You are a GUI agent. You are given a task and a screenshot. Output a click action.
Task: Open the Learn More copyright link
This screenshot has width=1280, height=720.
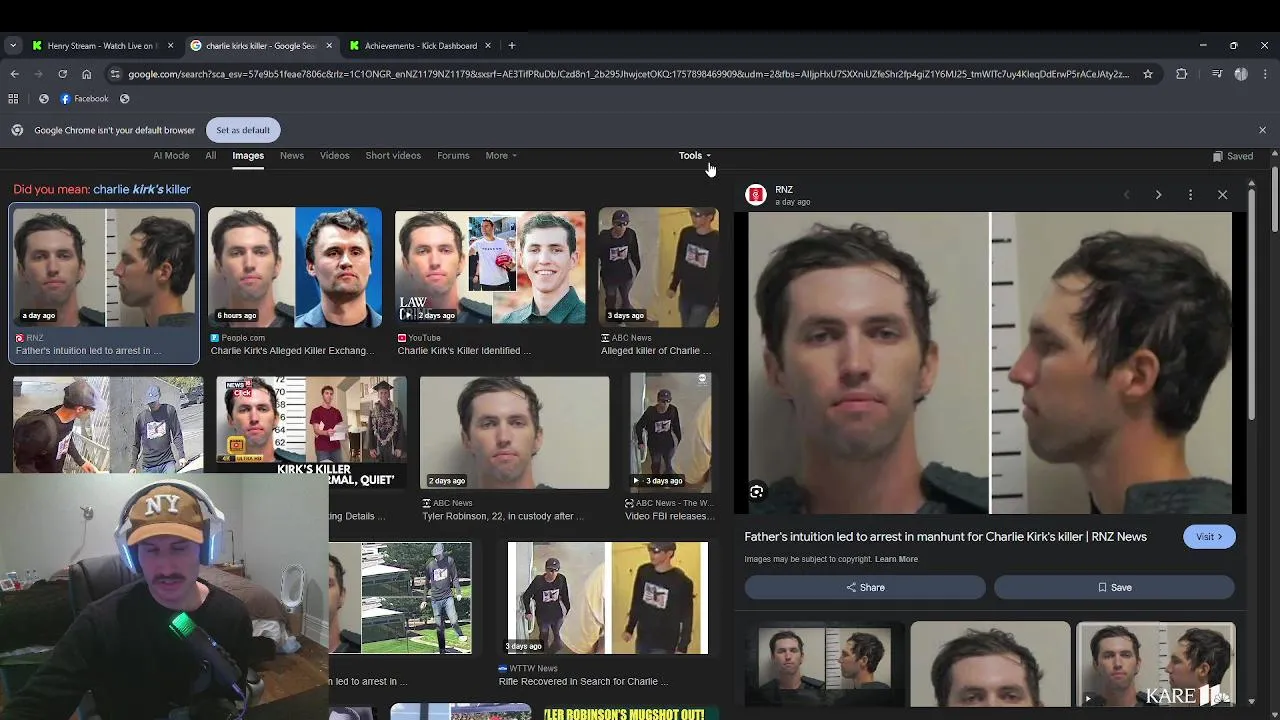(x=896, y=559)
